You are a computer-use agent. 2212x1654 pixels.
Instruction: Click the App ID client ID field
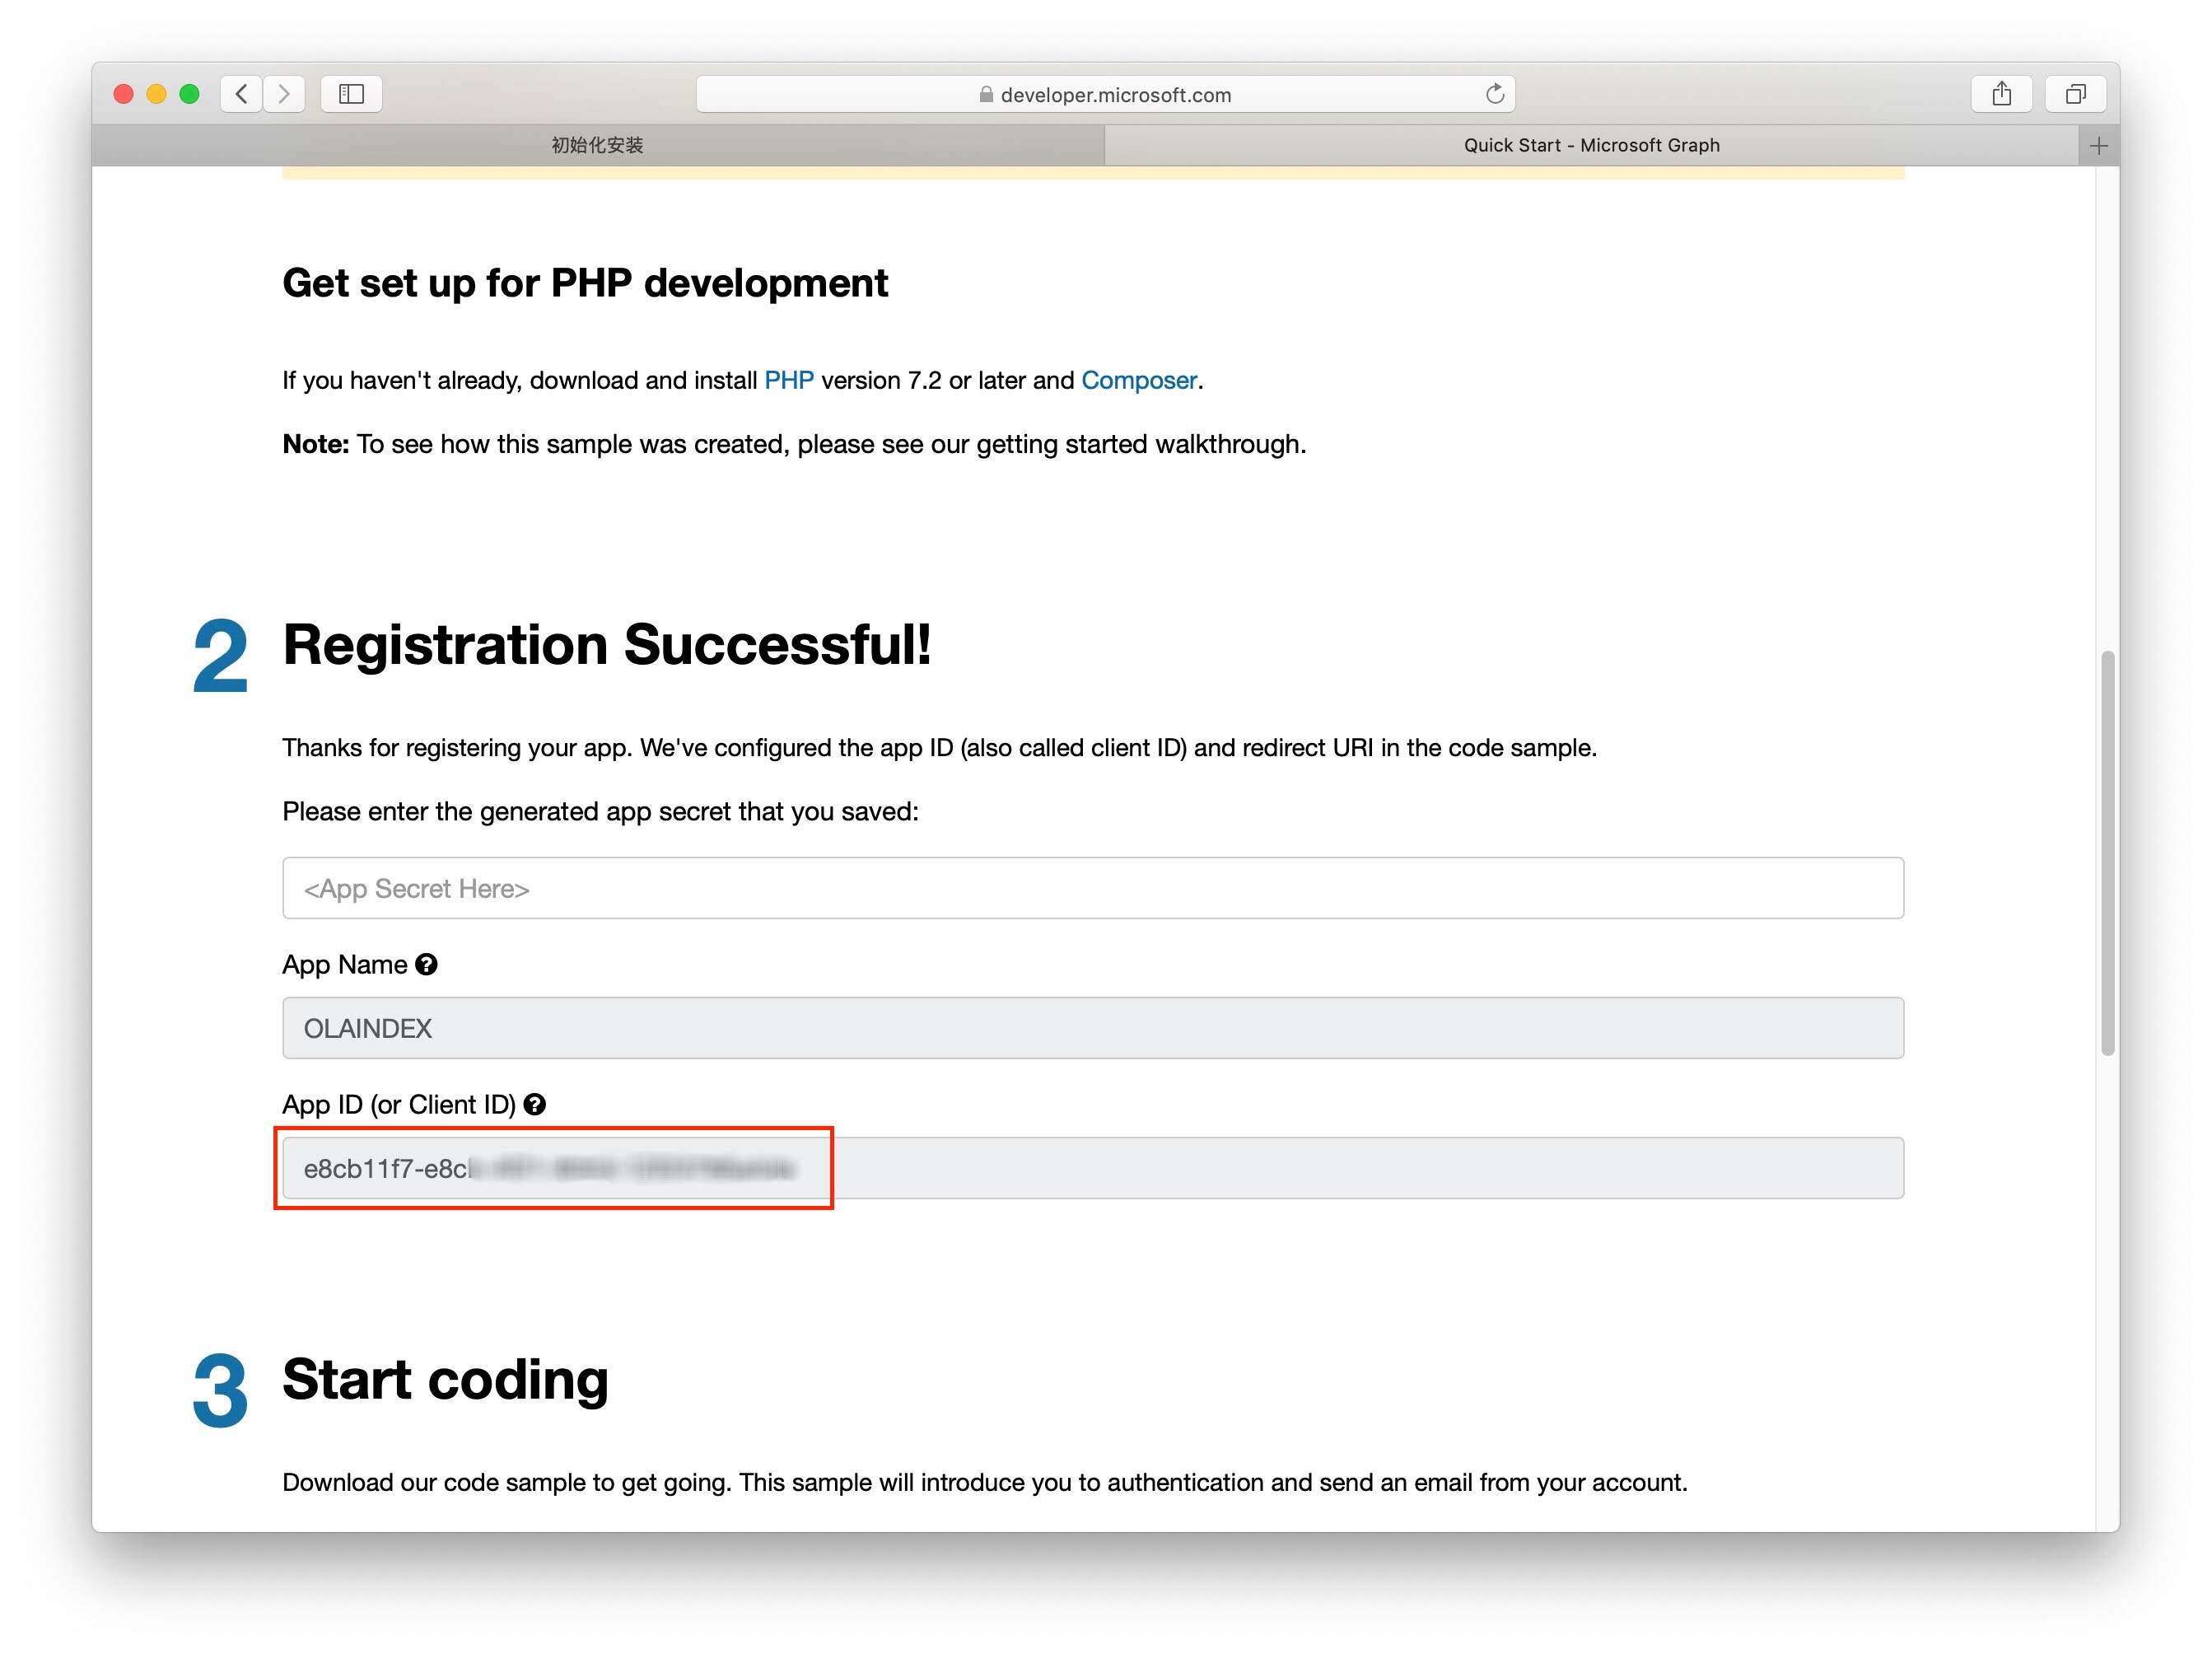(x=1092, y=1168)
